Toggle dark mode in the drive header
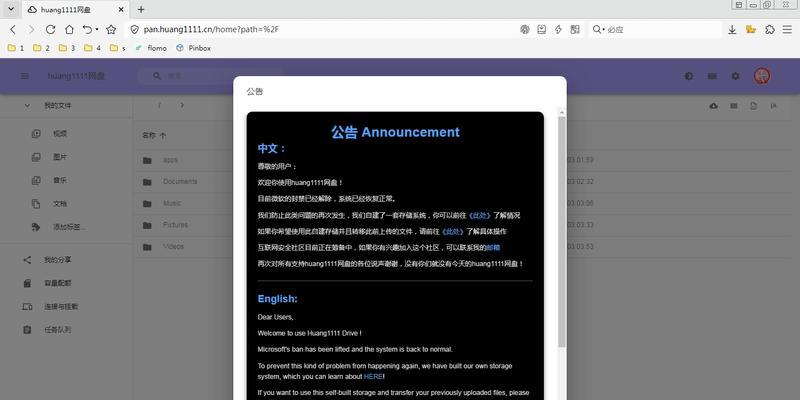This screenshot has height=400, width=800. (689, 76)
